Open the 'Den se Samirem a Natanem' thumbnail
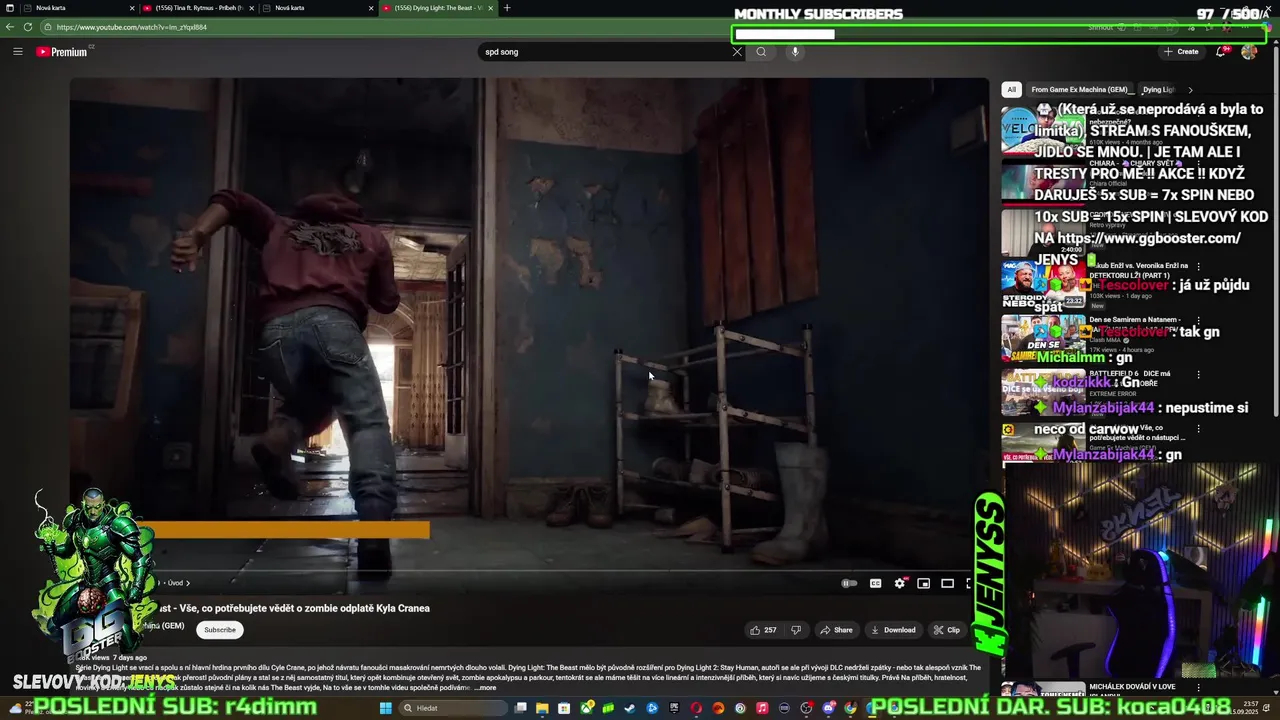 tap(1043, 339)
